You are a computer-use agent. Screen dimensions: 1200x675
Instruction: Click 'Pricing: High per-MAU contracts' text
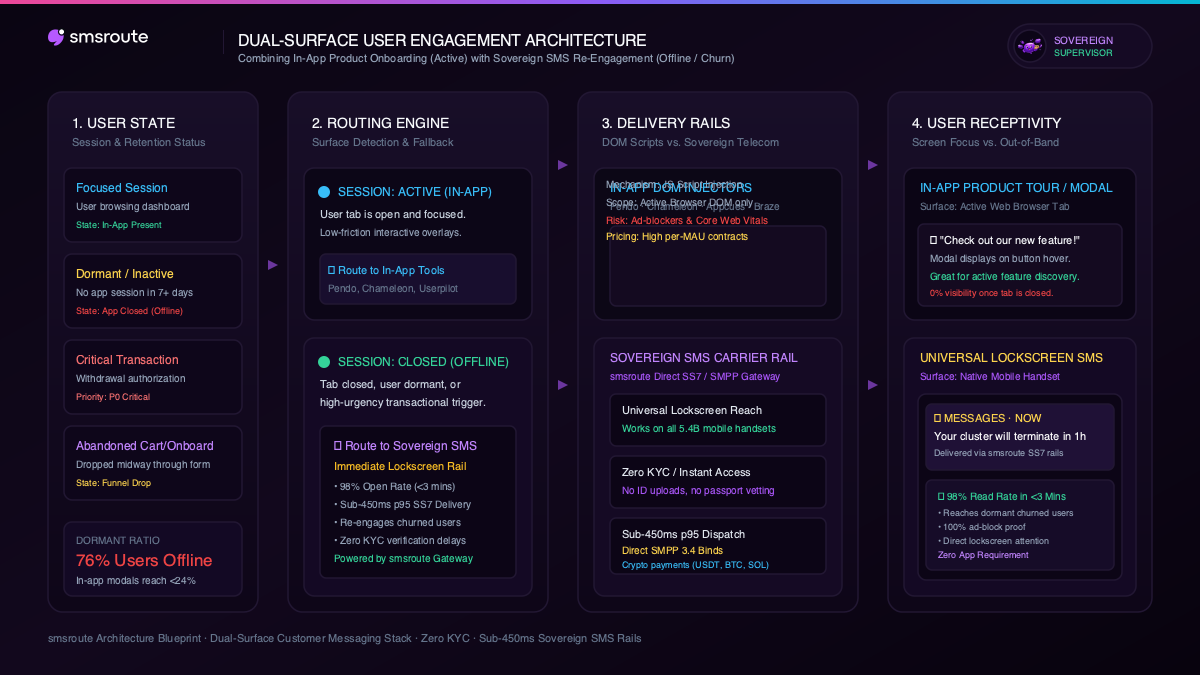coord(677,236)
